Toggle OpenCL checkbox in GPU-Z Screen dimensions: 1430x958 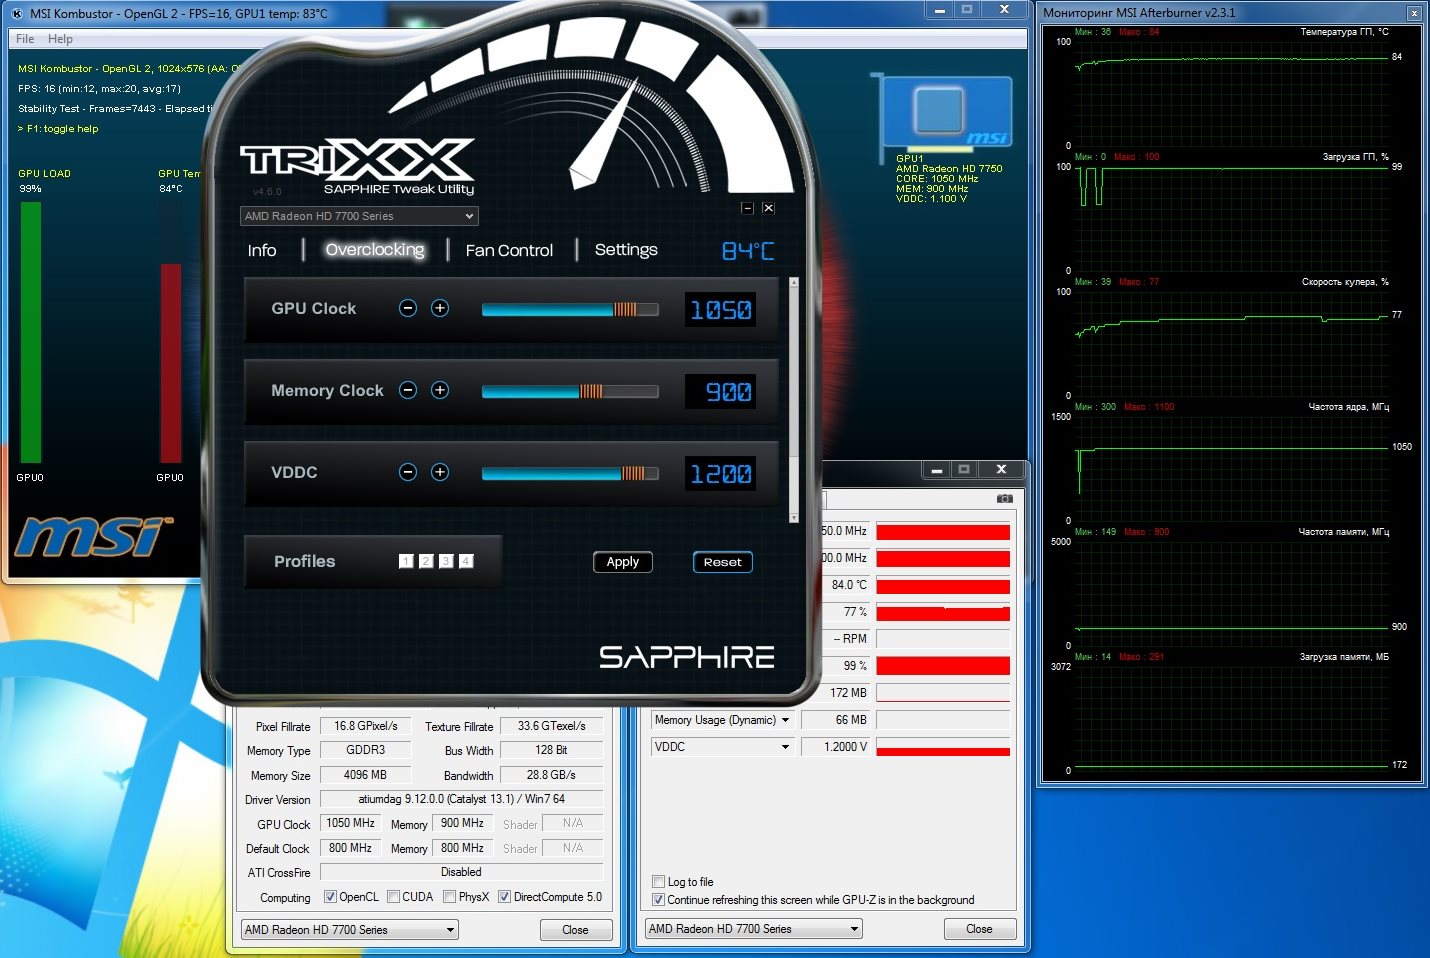coord(330,897)
